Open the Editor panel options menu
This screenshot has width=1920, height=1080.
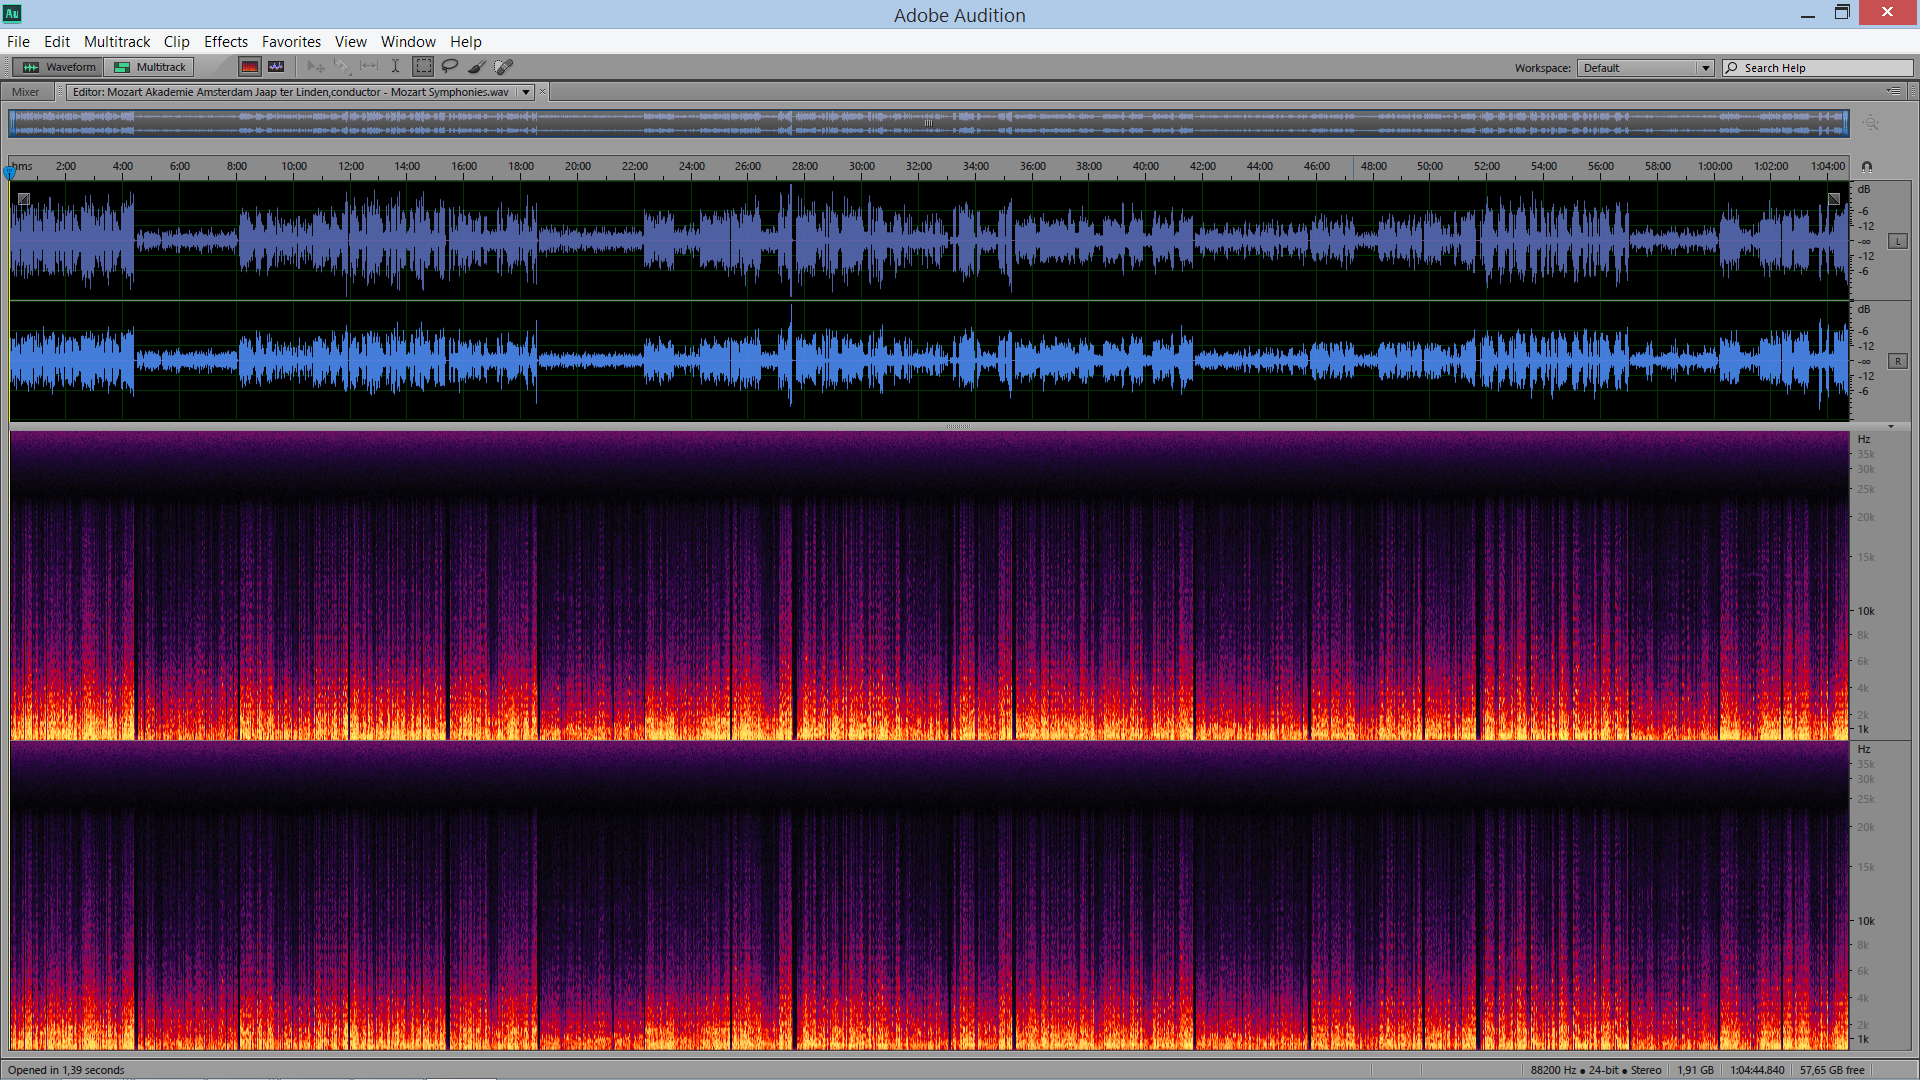[1894, 91]
